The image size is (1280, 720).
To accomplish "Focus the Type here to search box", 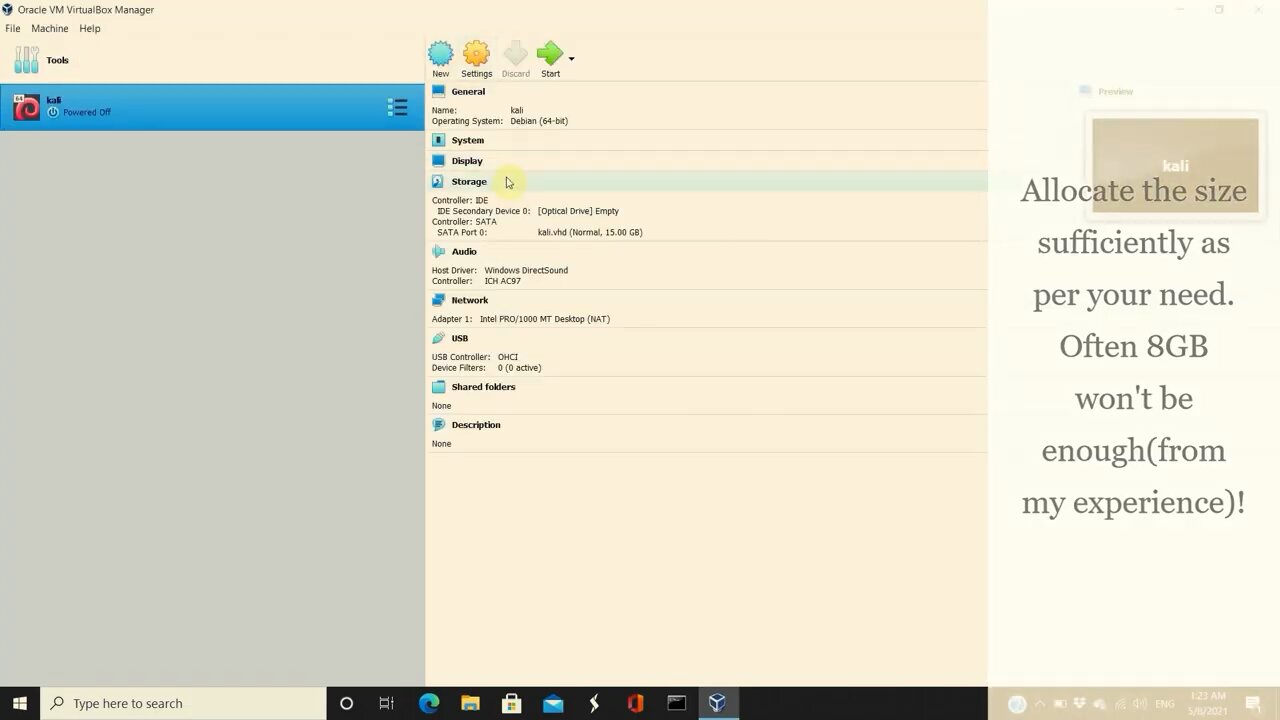I will pyautogui.click(x=183, y=703).
